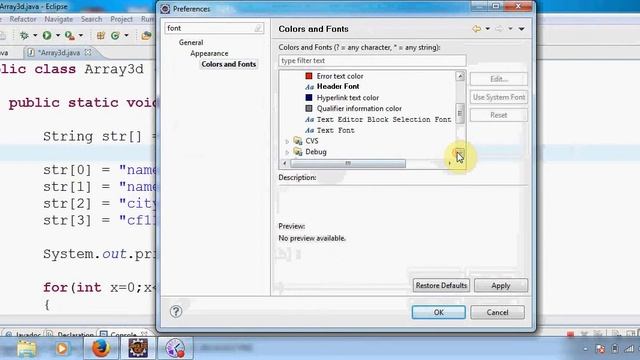This screenshot has width=640, height=360.
Task: Click the Debug bug icon in Eclipse toolbar
Action: point(24,36)
